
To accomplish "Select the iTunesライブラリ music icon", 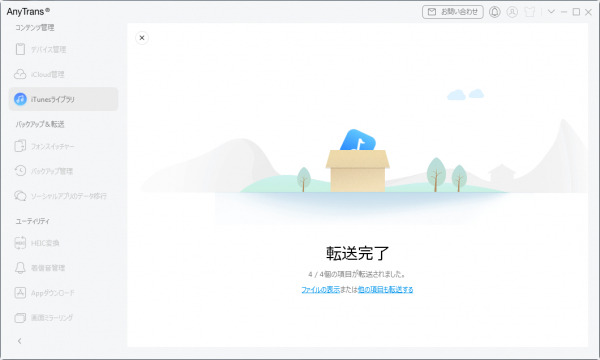I will coord(20,99).
